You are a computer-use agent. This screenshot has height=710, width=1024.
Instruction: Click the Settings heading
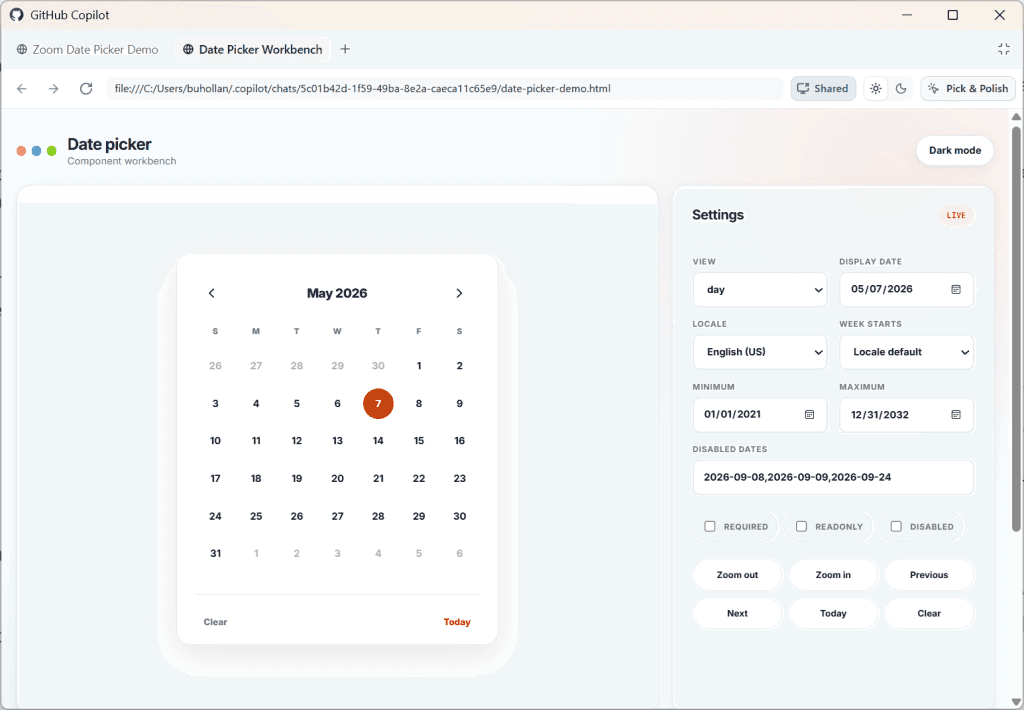718,215
